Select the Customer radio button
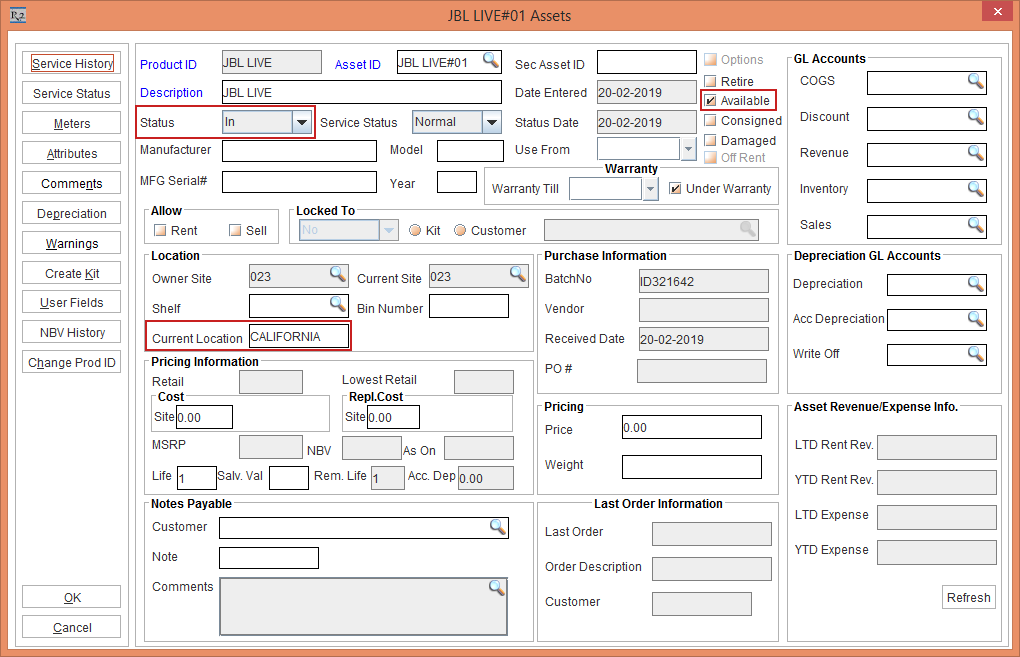The image size is (1020, 657). click(x=460, y=230)
